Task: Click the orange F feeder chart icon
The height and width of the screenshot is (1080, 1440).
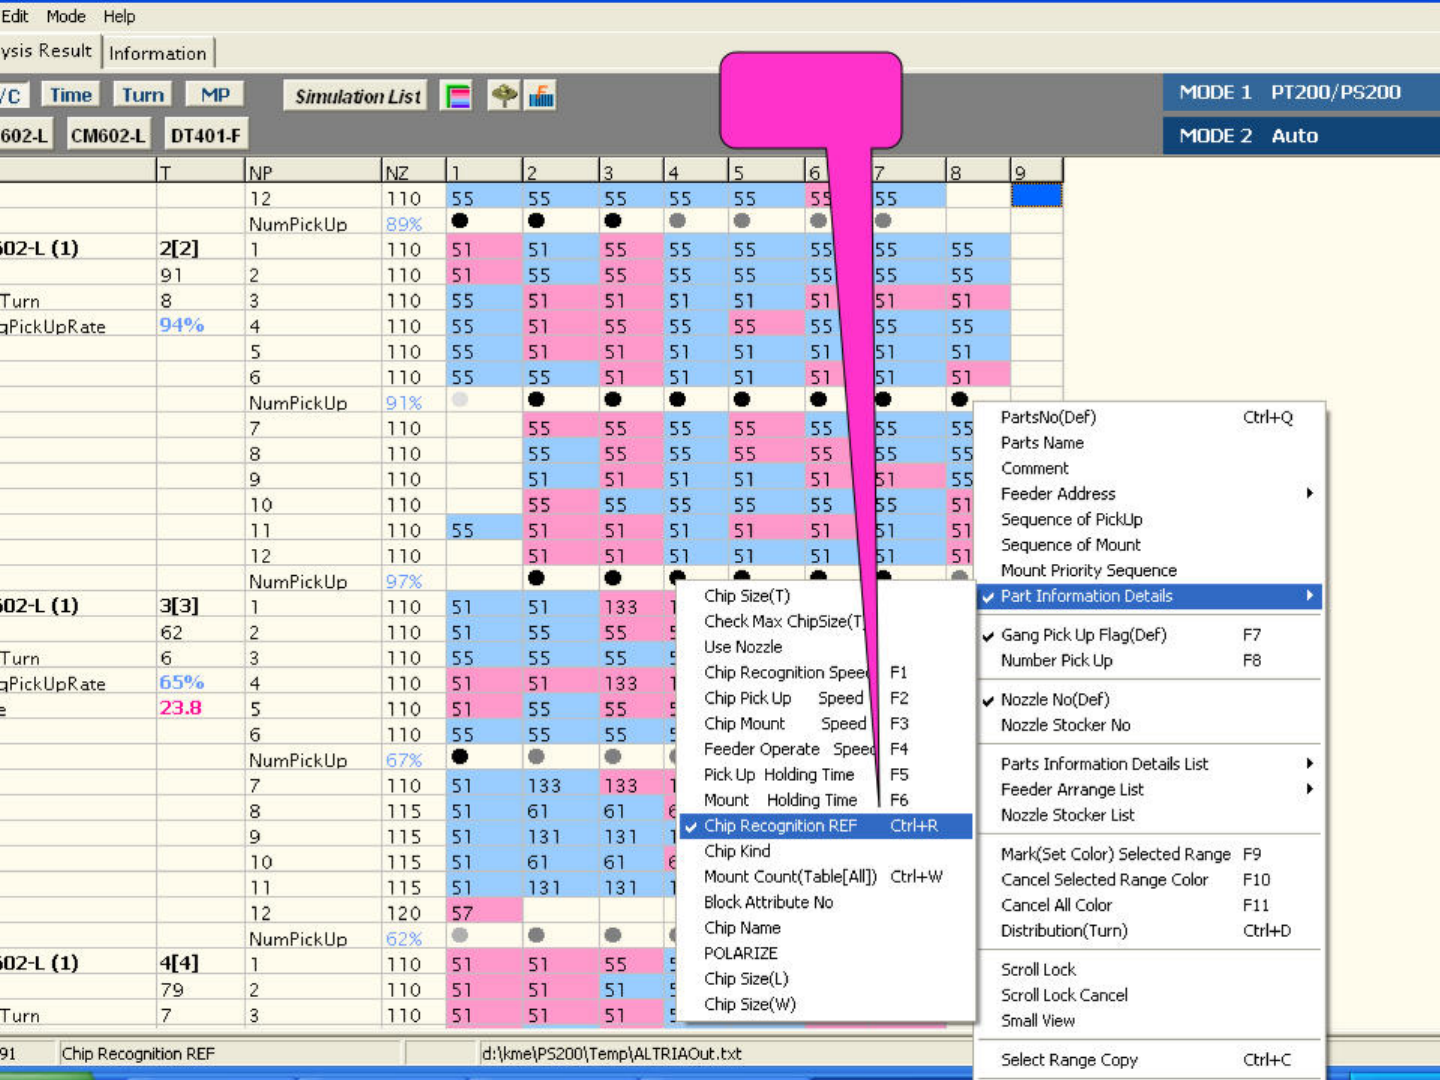Action: [541, 96]
